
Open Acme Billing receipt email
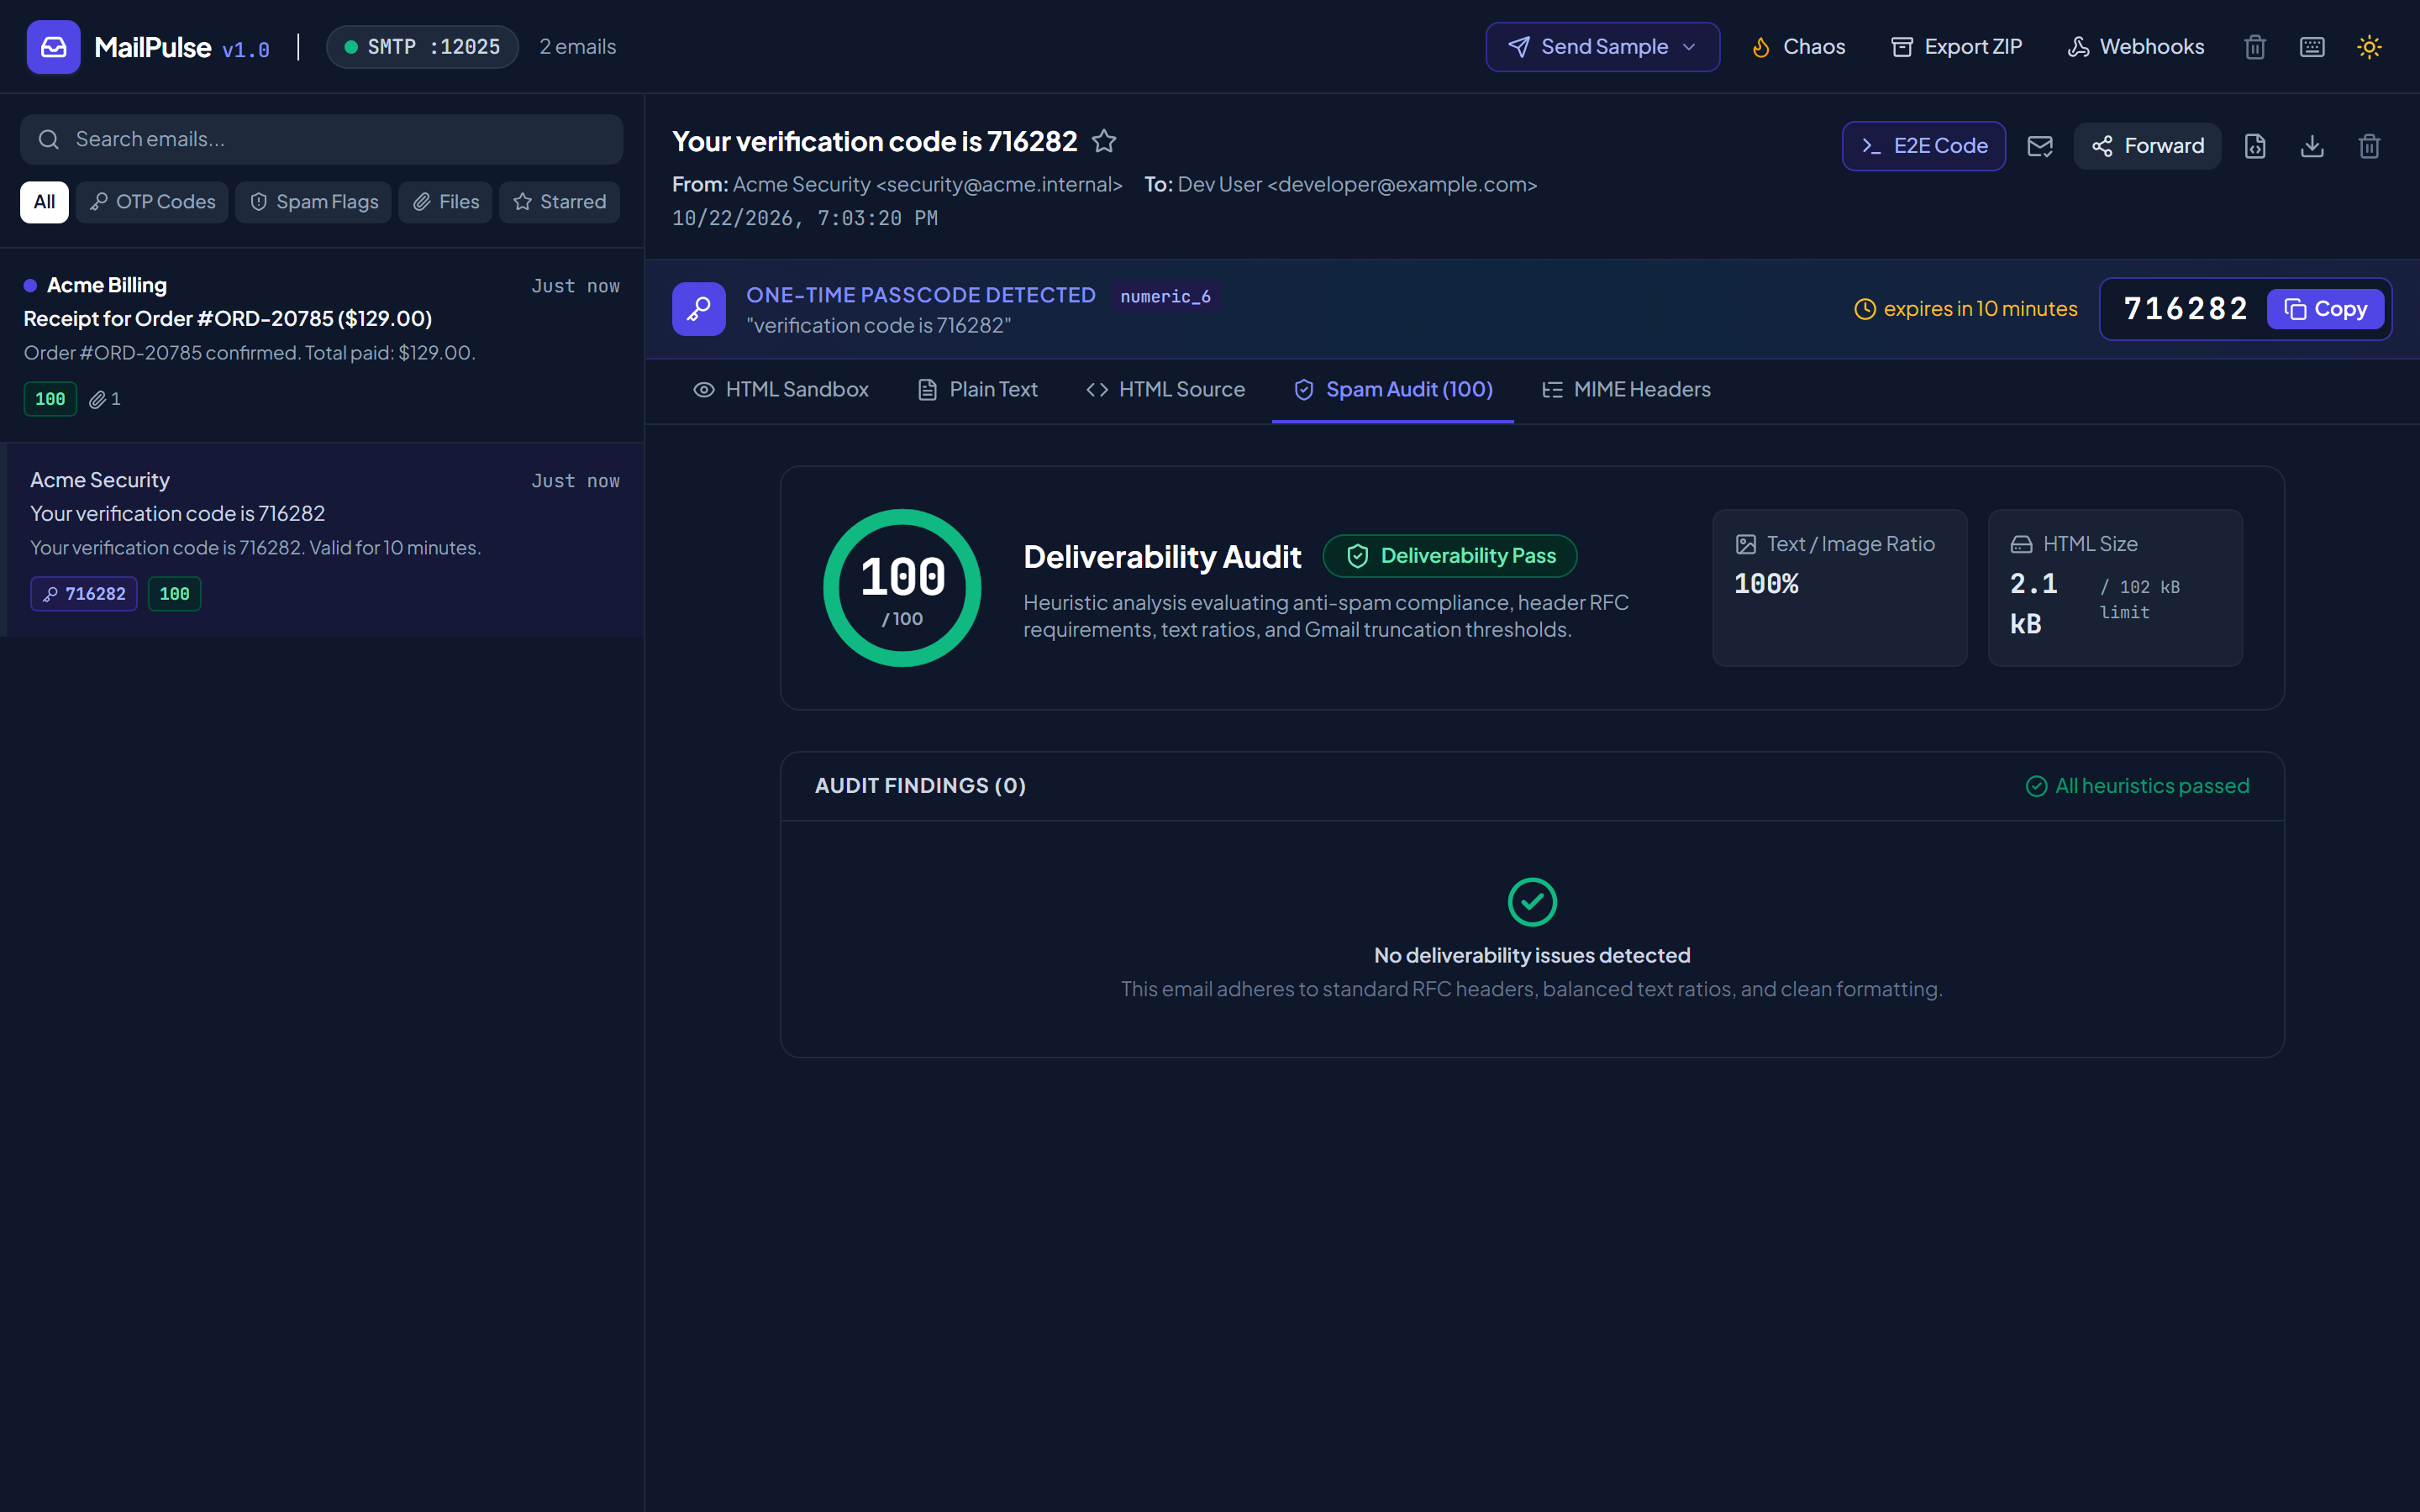coord(322,345)
